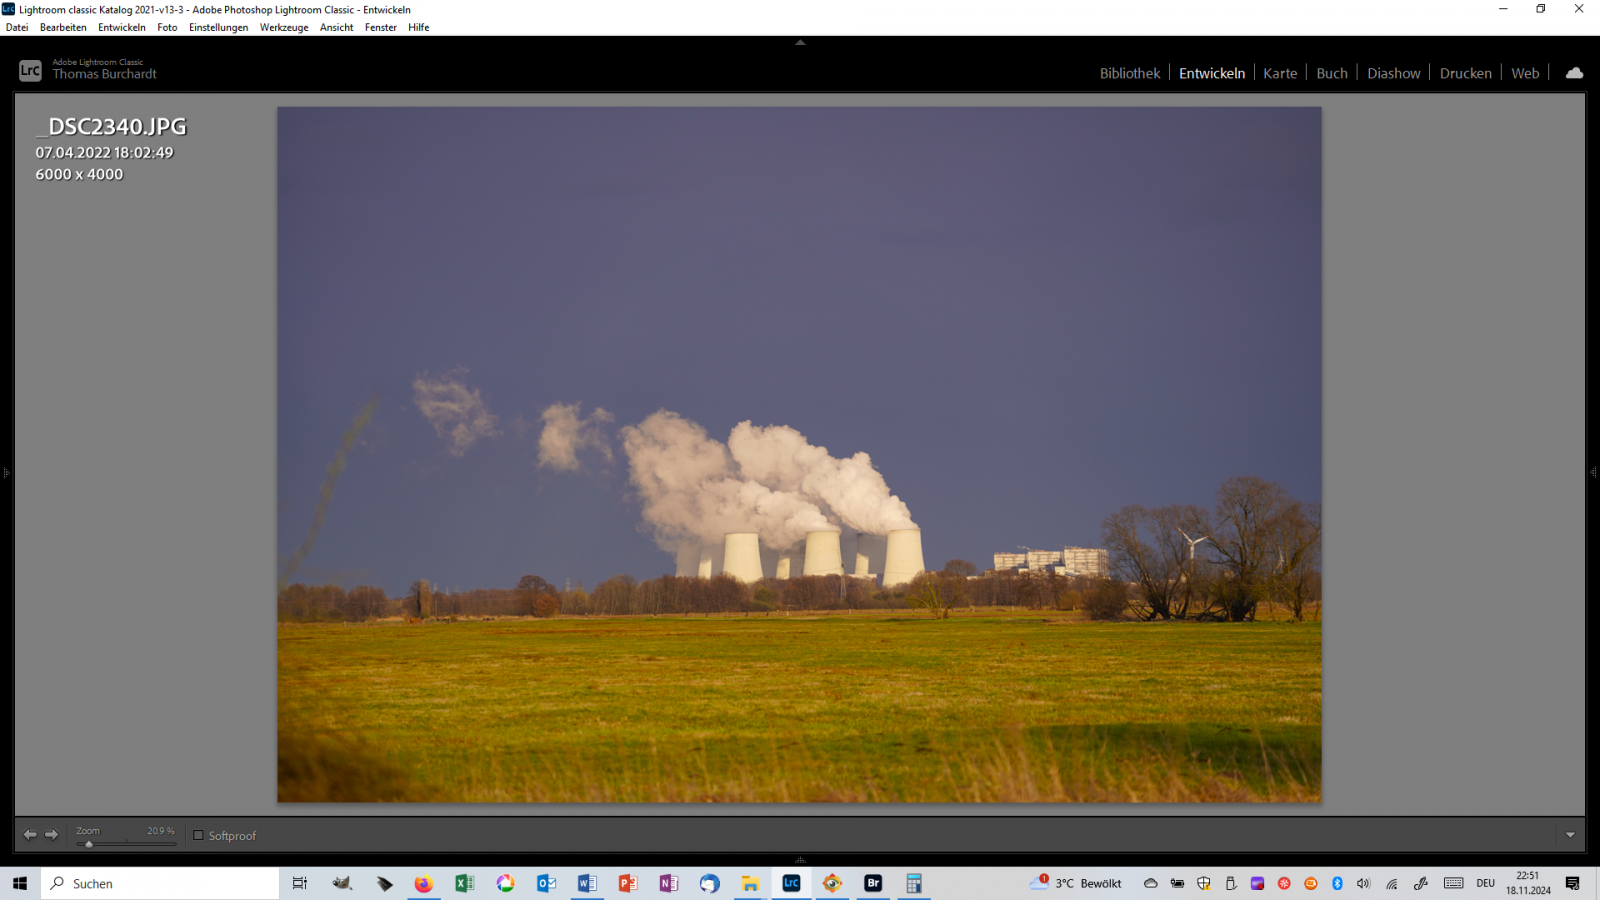This screenshot has width=1600, height=900.
Task: Open the Windows Calculator taskbar icon
Action: click(x=913, y=883)
